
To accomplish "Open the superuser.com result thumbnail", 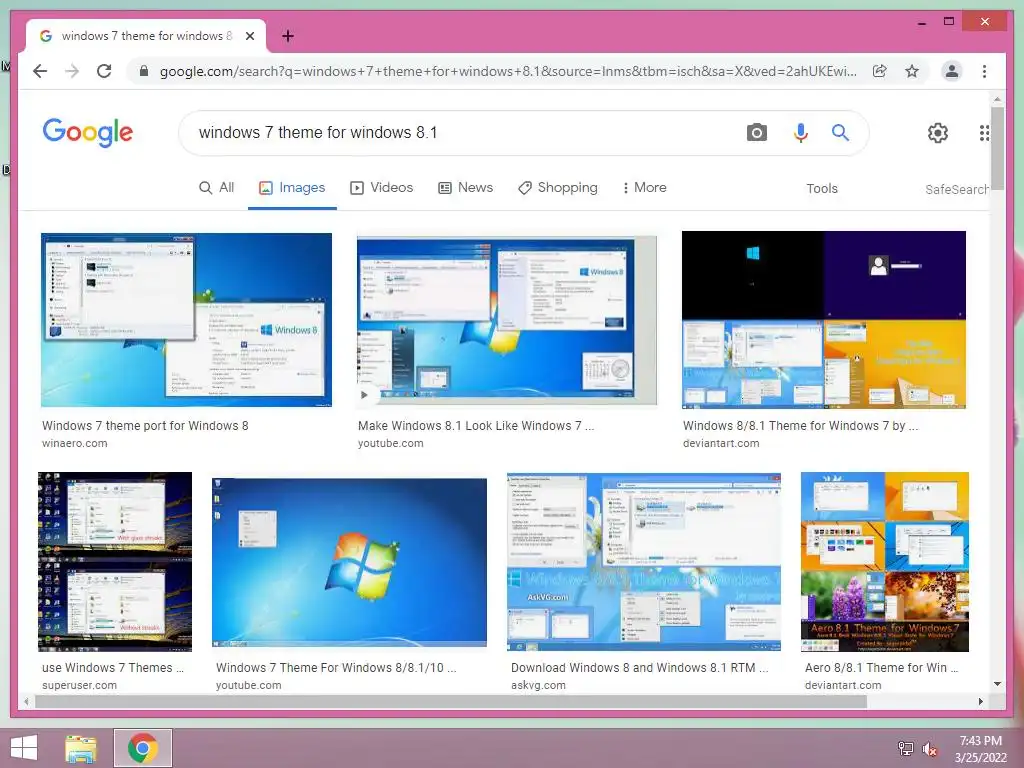I will 115,562.
